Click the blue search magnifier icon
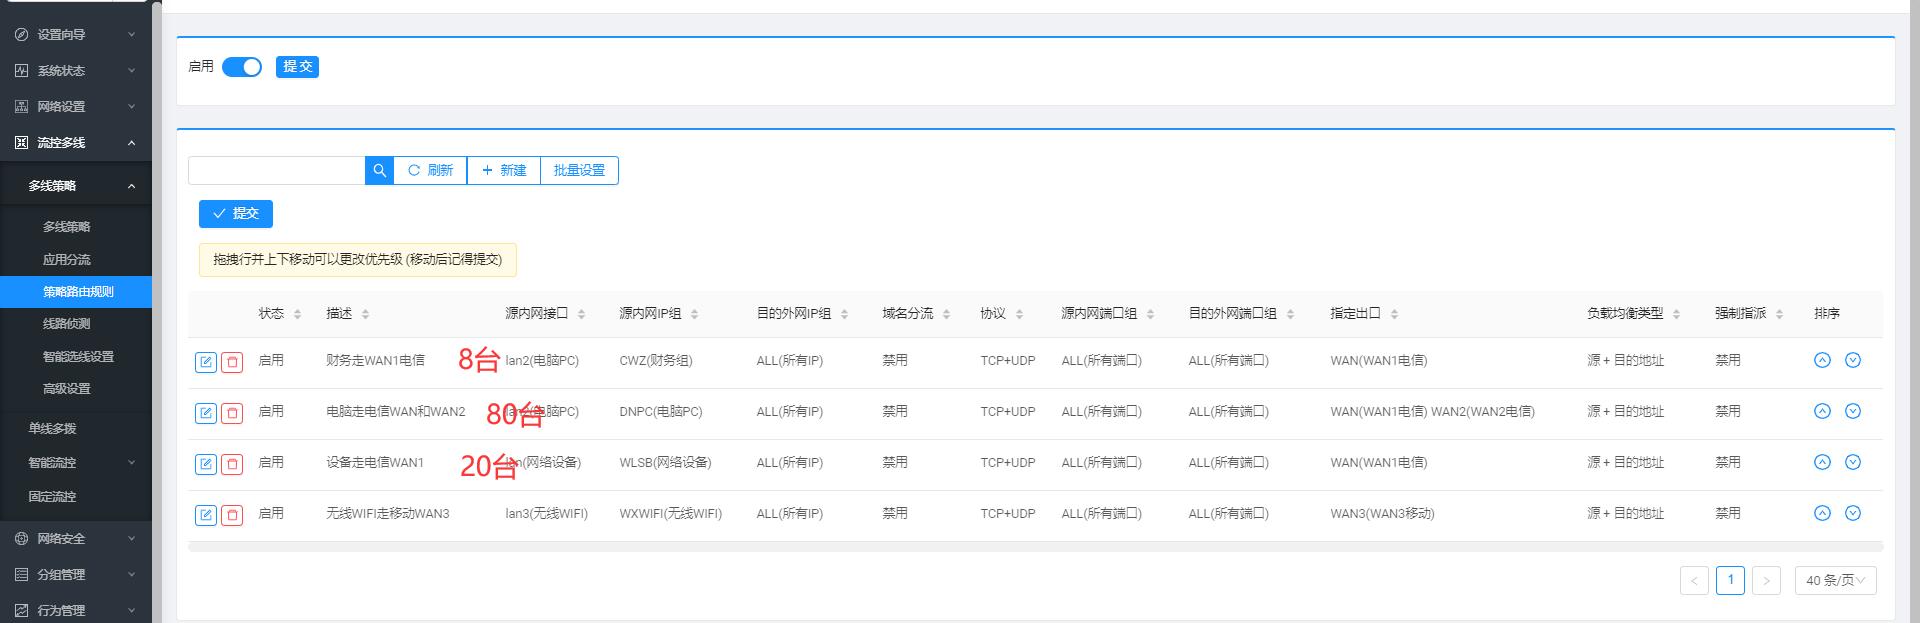 click(x=379, y=171)
